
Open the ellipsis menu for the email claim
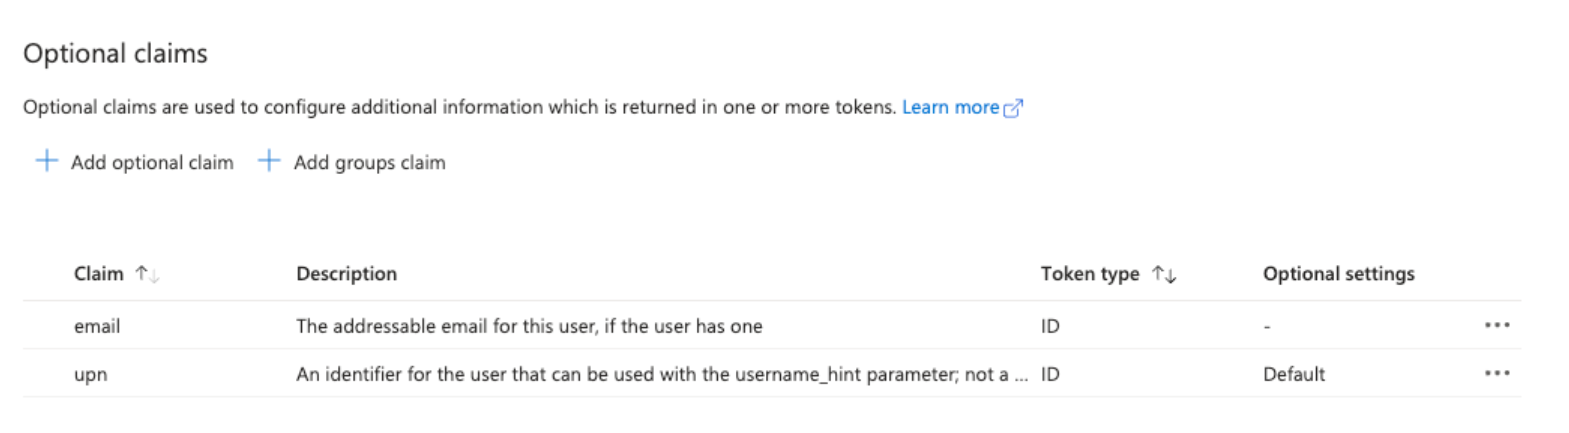(1496, 326)
